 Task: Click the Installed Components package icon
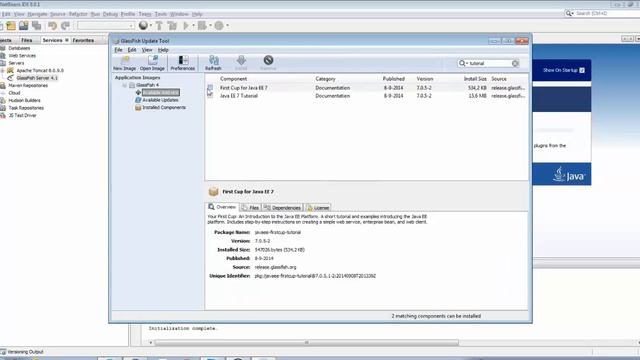tap(138, 108)
